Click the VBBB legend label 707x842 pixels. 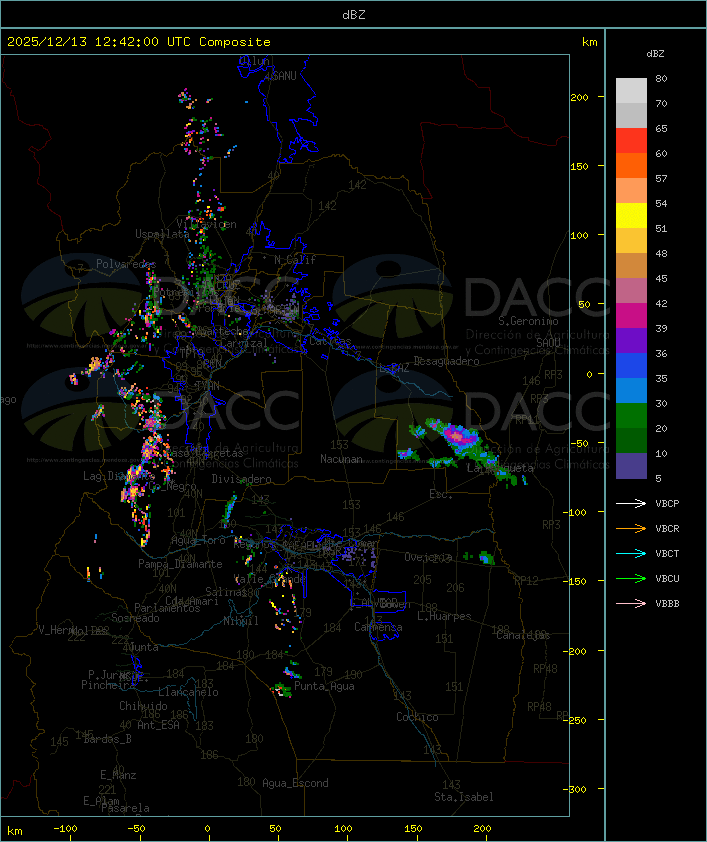(x=667, y=604)
